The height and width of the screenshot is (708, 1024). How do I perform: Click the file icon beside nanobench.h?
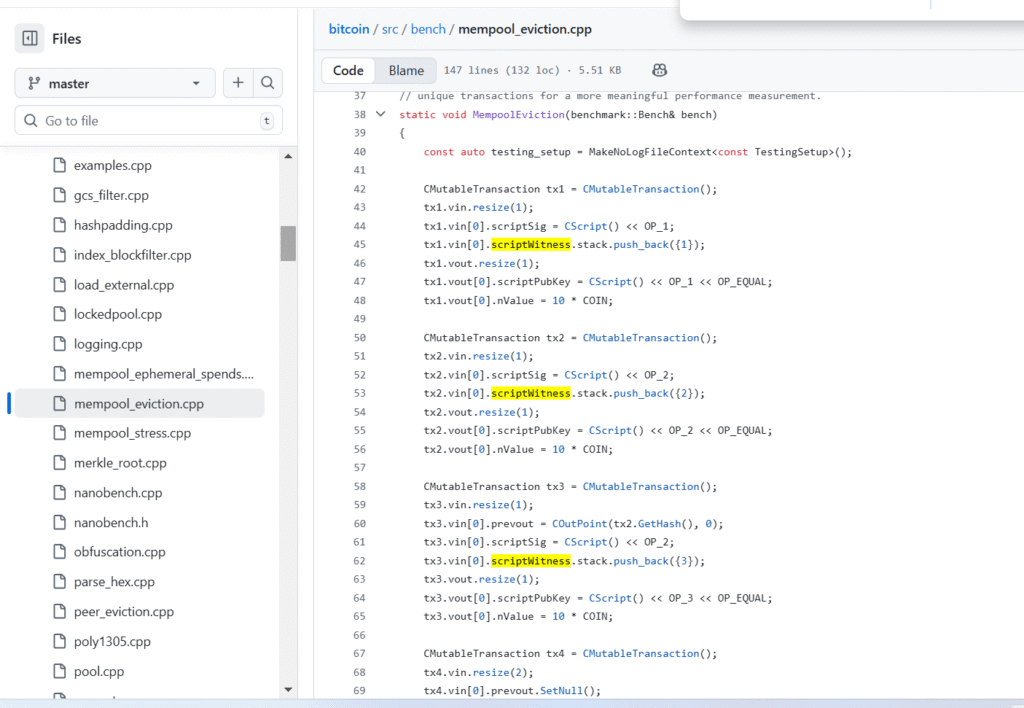point(59,523)
